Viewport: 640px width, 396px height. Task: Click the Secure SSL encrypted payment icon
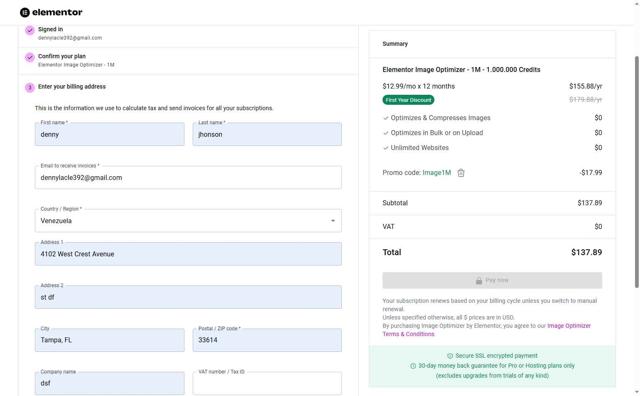450,356
